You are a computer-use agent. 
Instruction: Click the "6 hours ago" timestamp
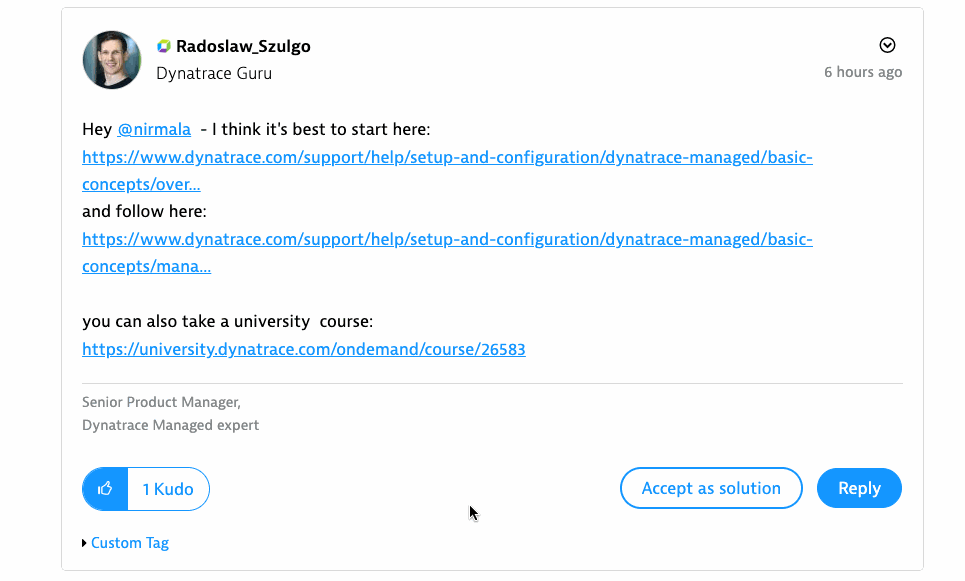(863, 72)
